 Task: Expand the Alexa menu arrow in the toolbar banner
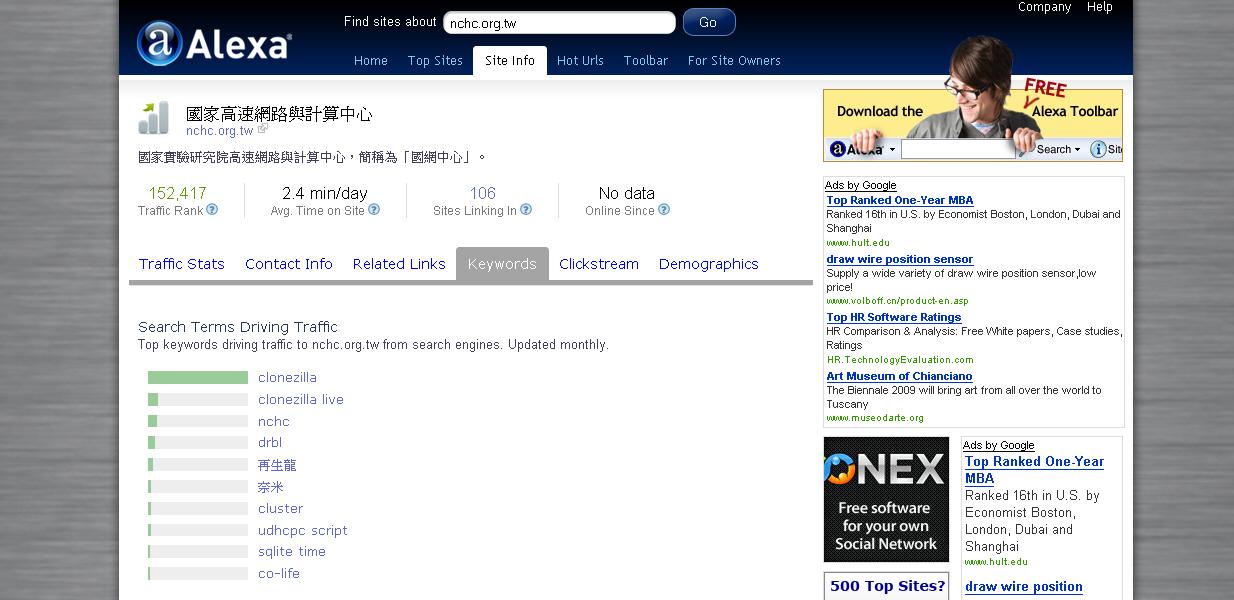(x=892, y=150)
